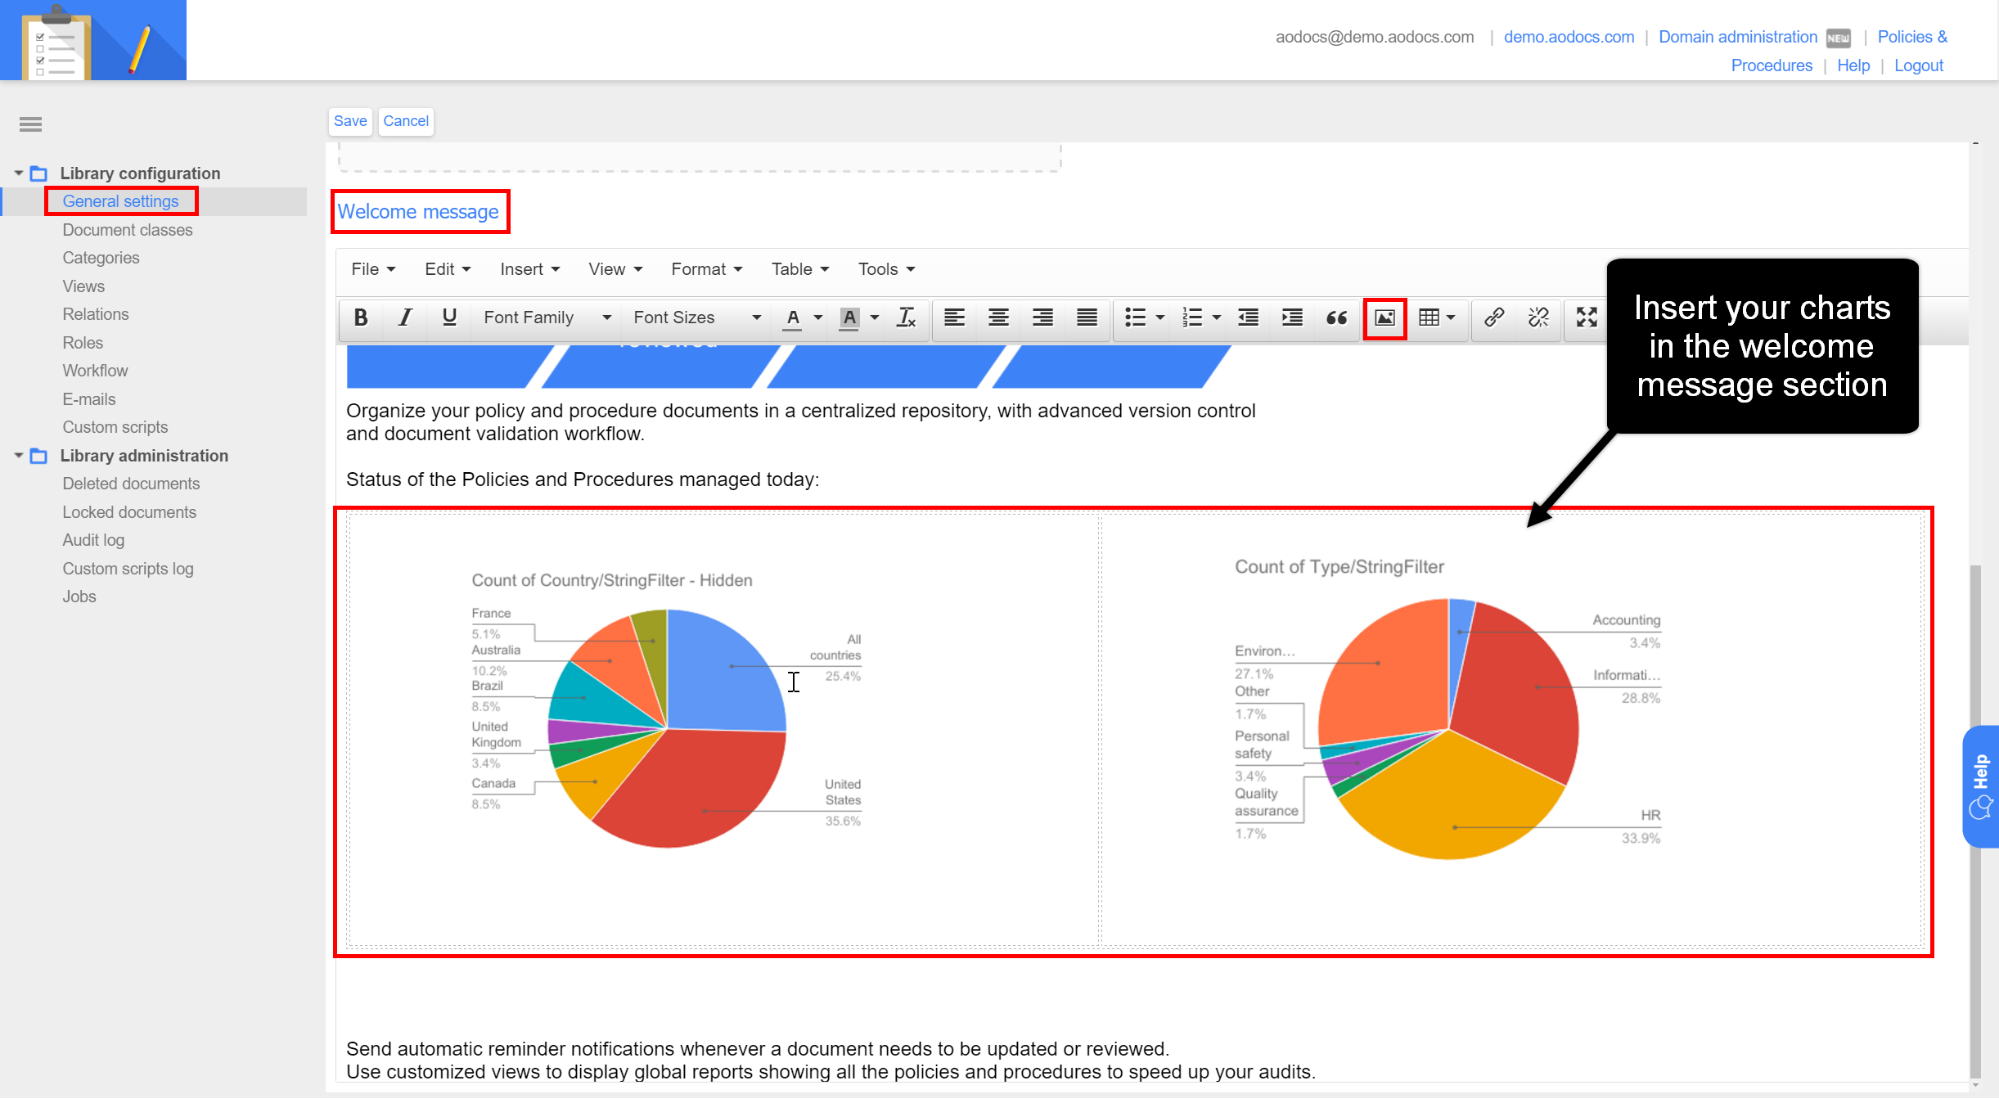
Task: Open the Audit log
Action: [x=94, y=540]
